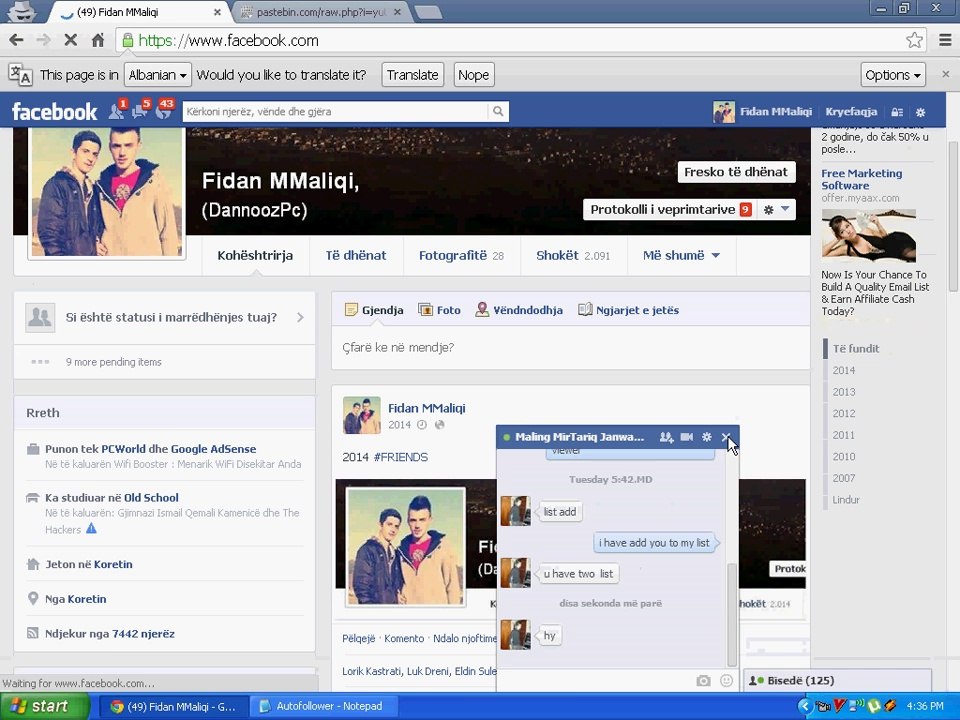Open the globe notifications with 43

point(163,111)
